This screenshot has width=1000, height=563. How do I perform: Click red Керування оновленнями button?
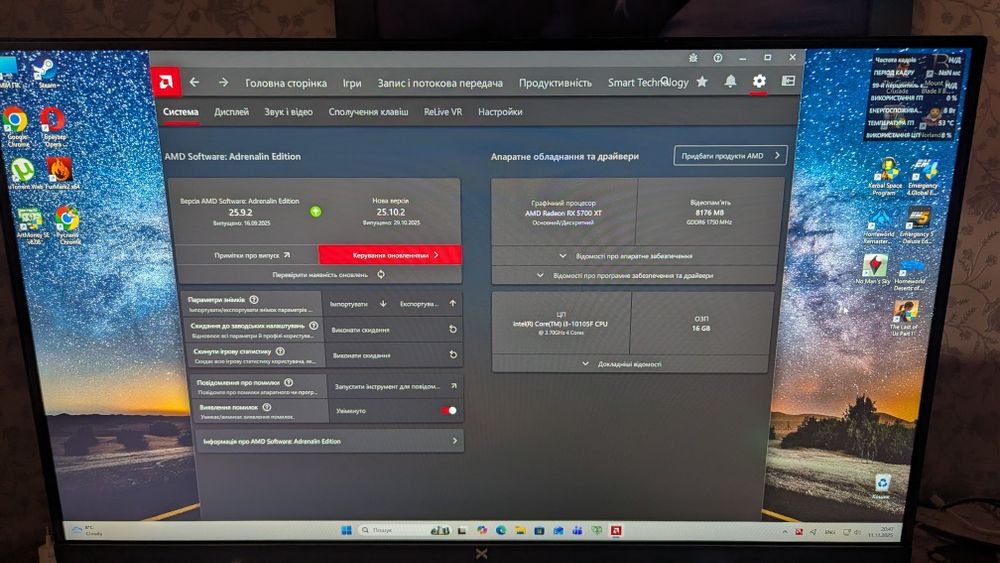(x=390, y=255)
